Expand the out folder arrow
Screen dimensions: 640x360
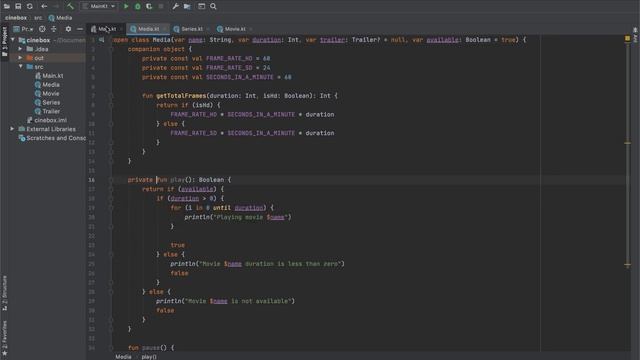point(20,58)
